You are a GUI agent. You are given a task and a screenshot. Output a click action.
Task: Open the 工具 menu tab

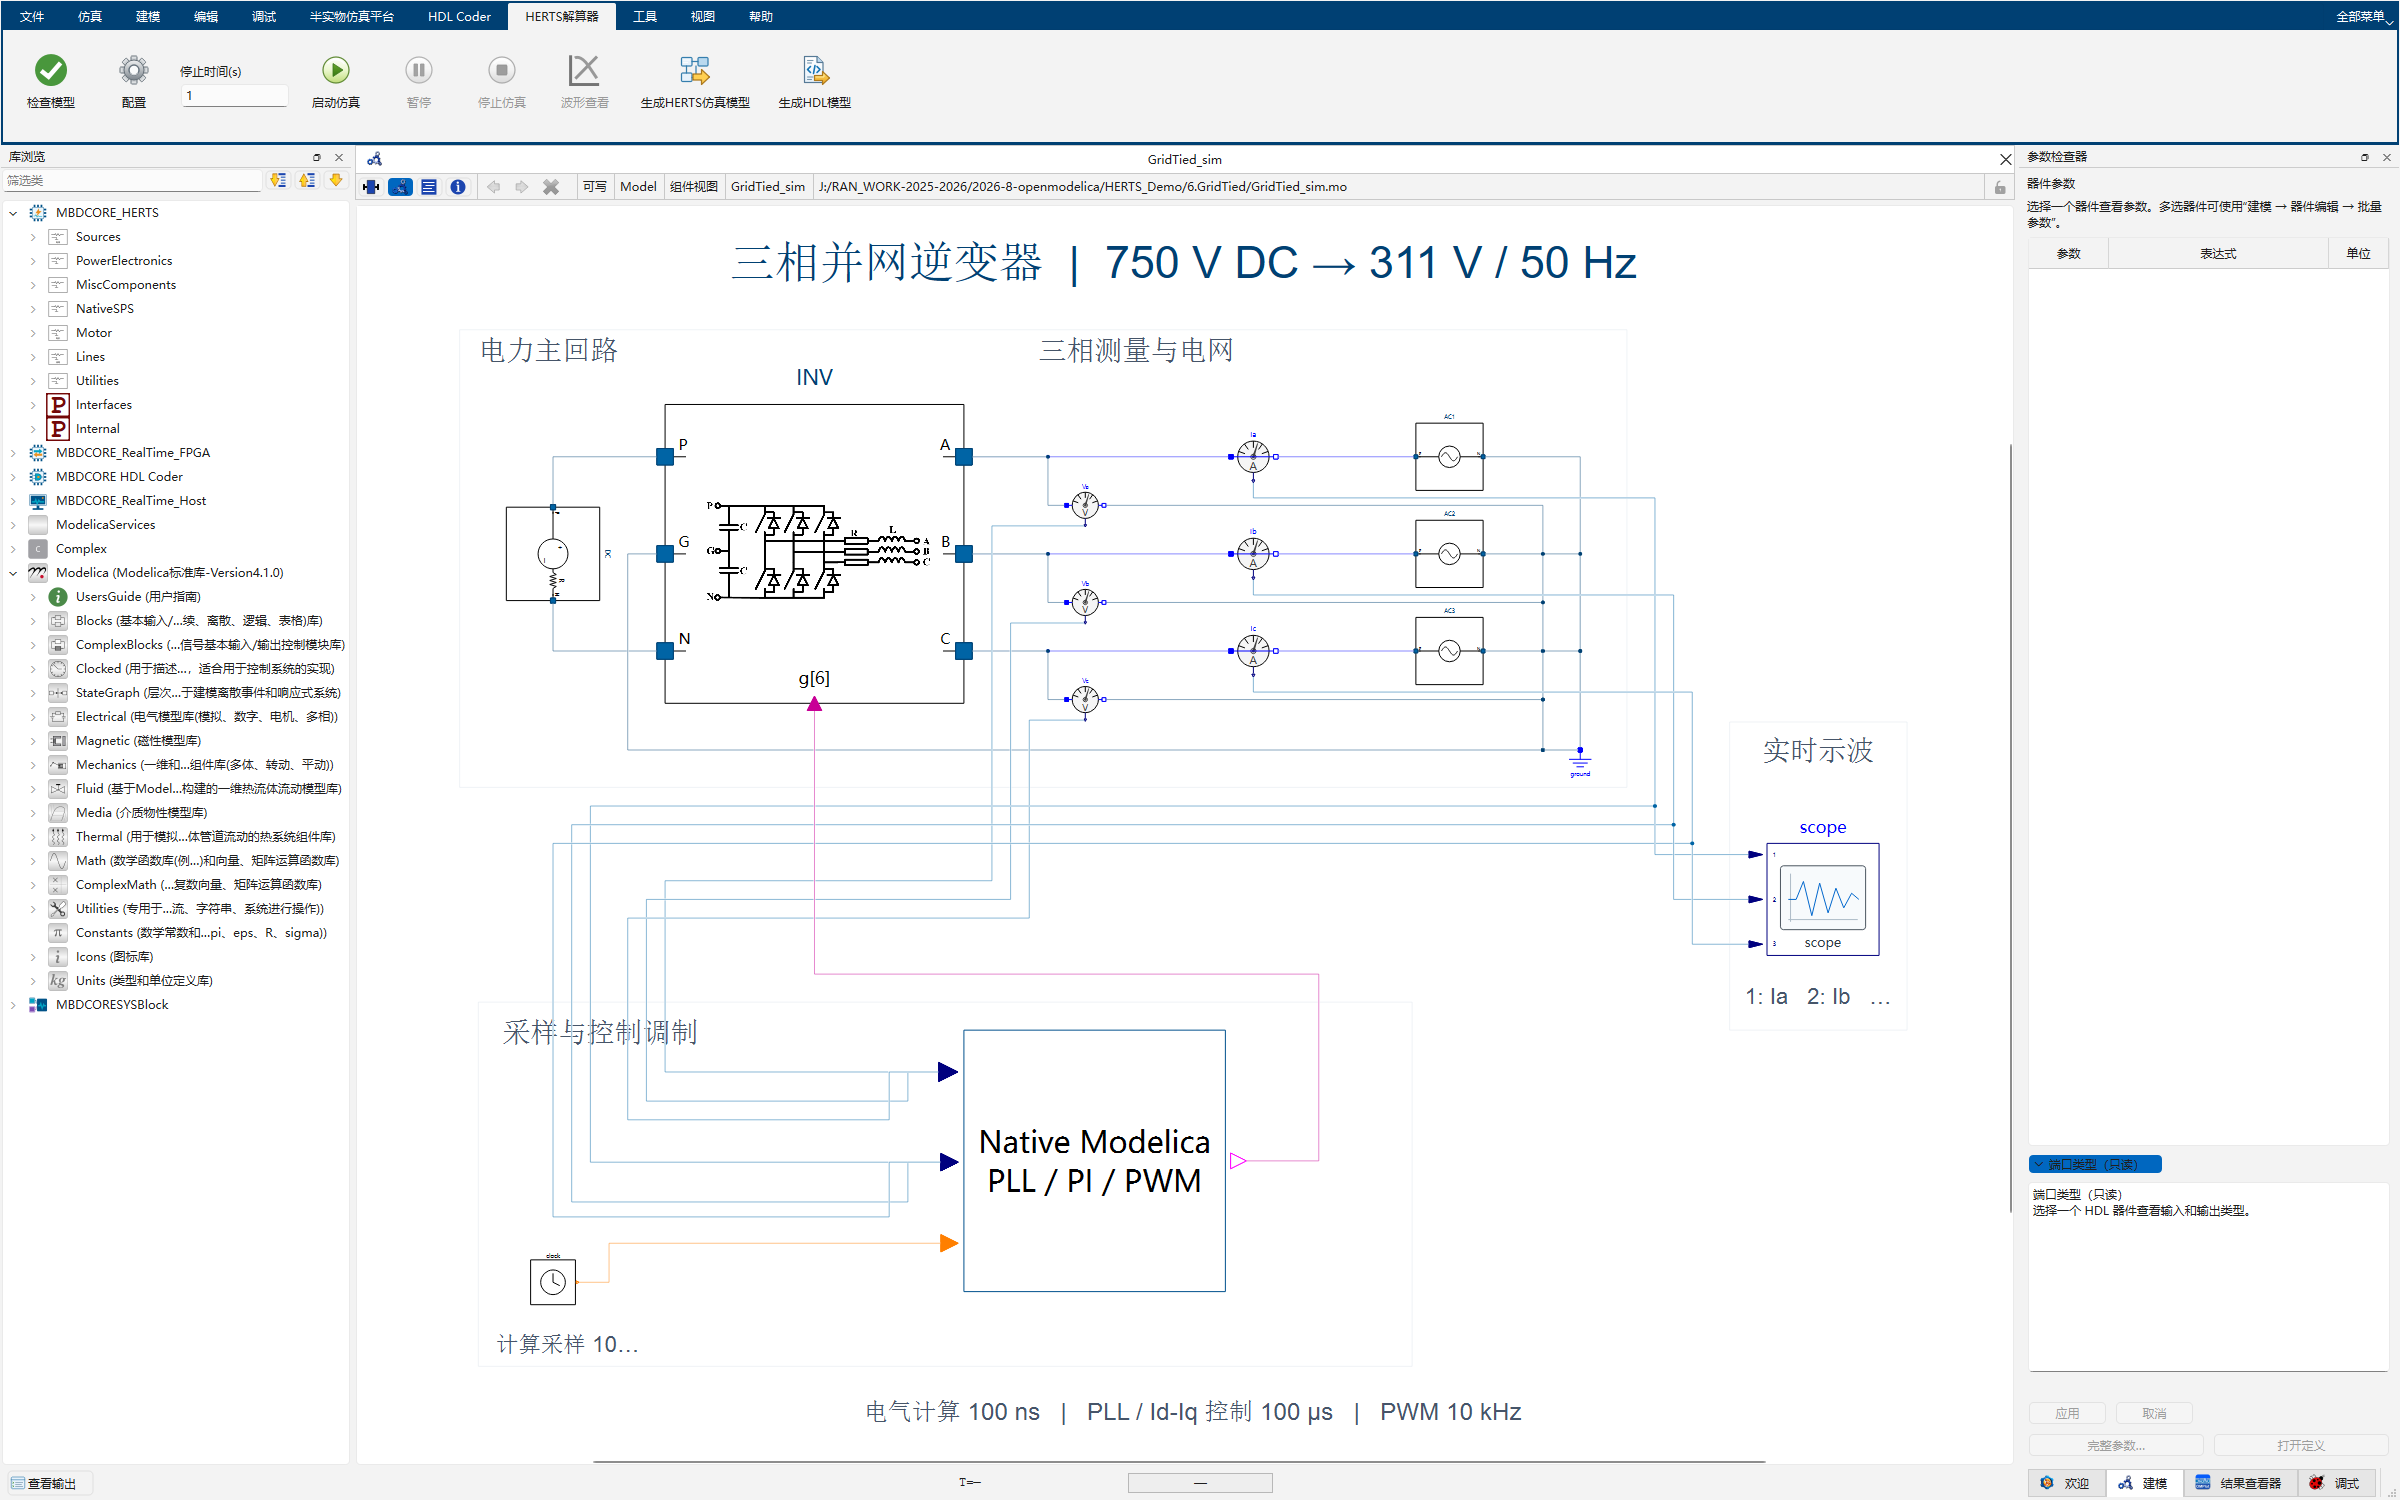click(645, 16)
